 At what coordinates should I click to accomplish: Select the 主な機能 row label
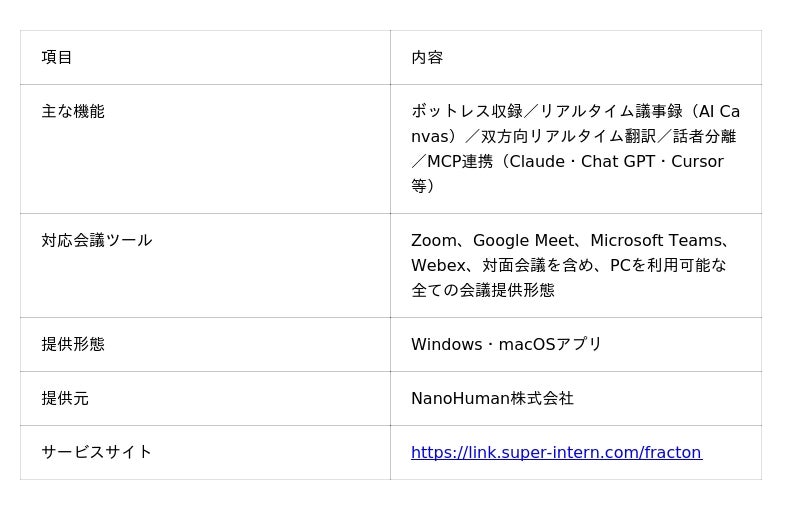pos(73,112)
